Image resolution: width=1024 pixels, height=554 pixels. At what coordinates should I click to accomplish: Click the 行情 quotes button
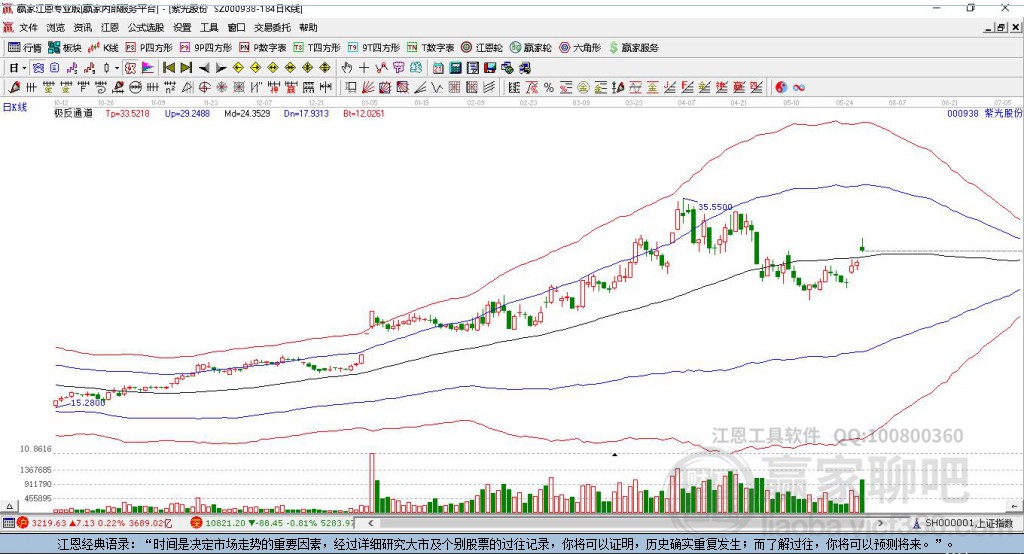pyautogui.click(x=25, y=48)
